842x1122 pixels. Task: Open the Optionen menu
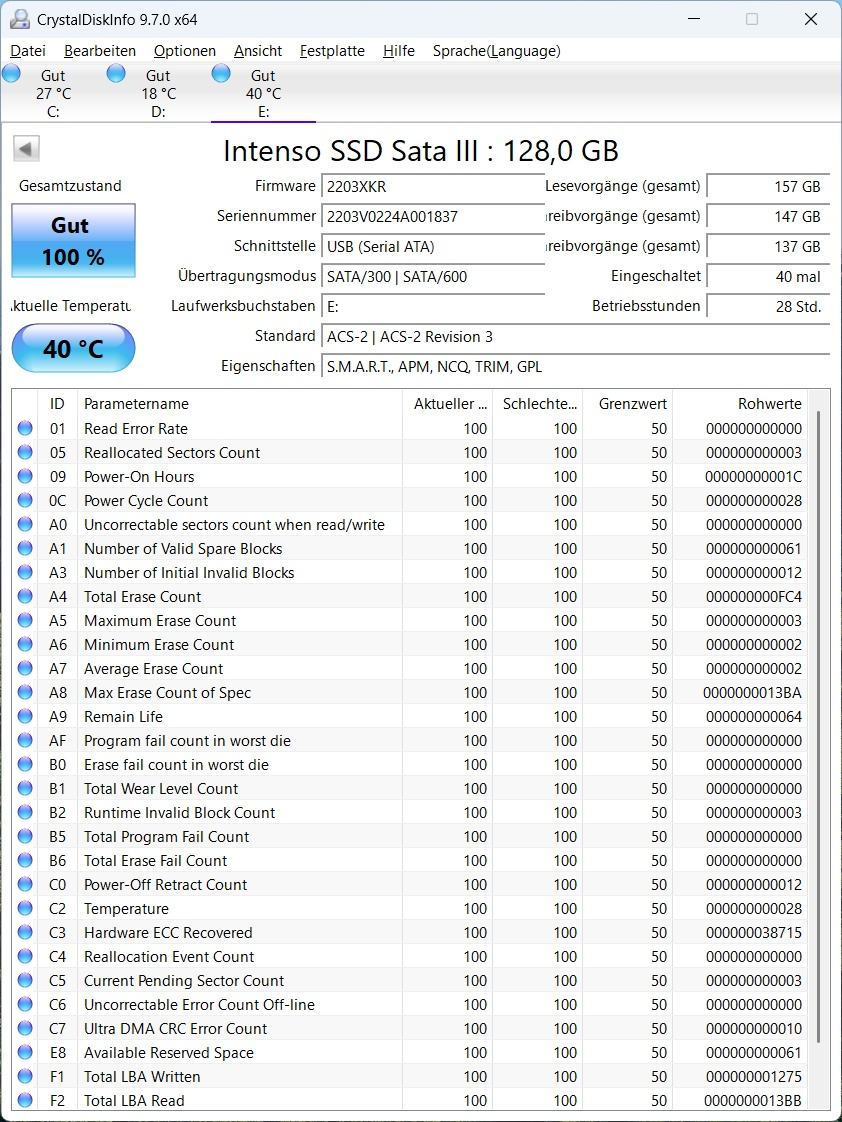185,51
